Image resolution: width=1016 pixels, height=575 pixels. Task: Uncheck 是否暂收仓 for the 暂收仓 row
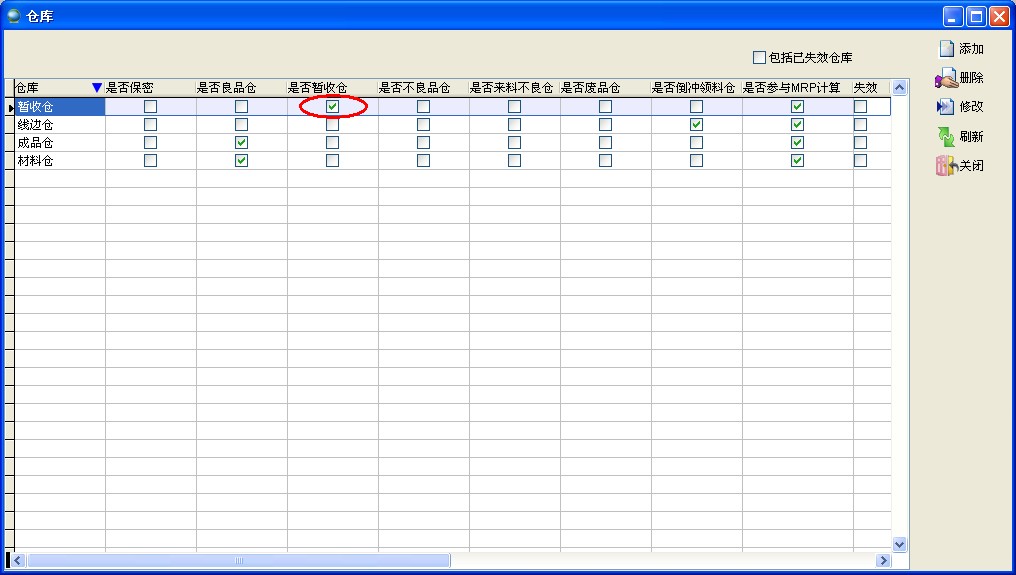point(332,107)
